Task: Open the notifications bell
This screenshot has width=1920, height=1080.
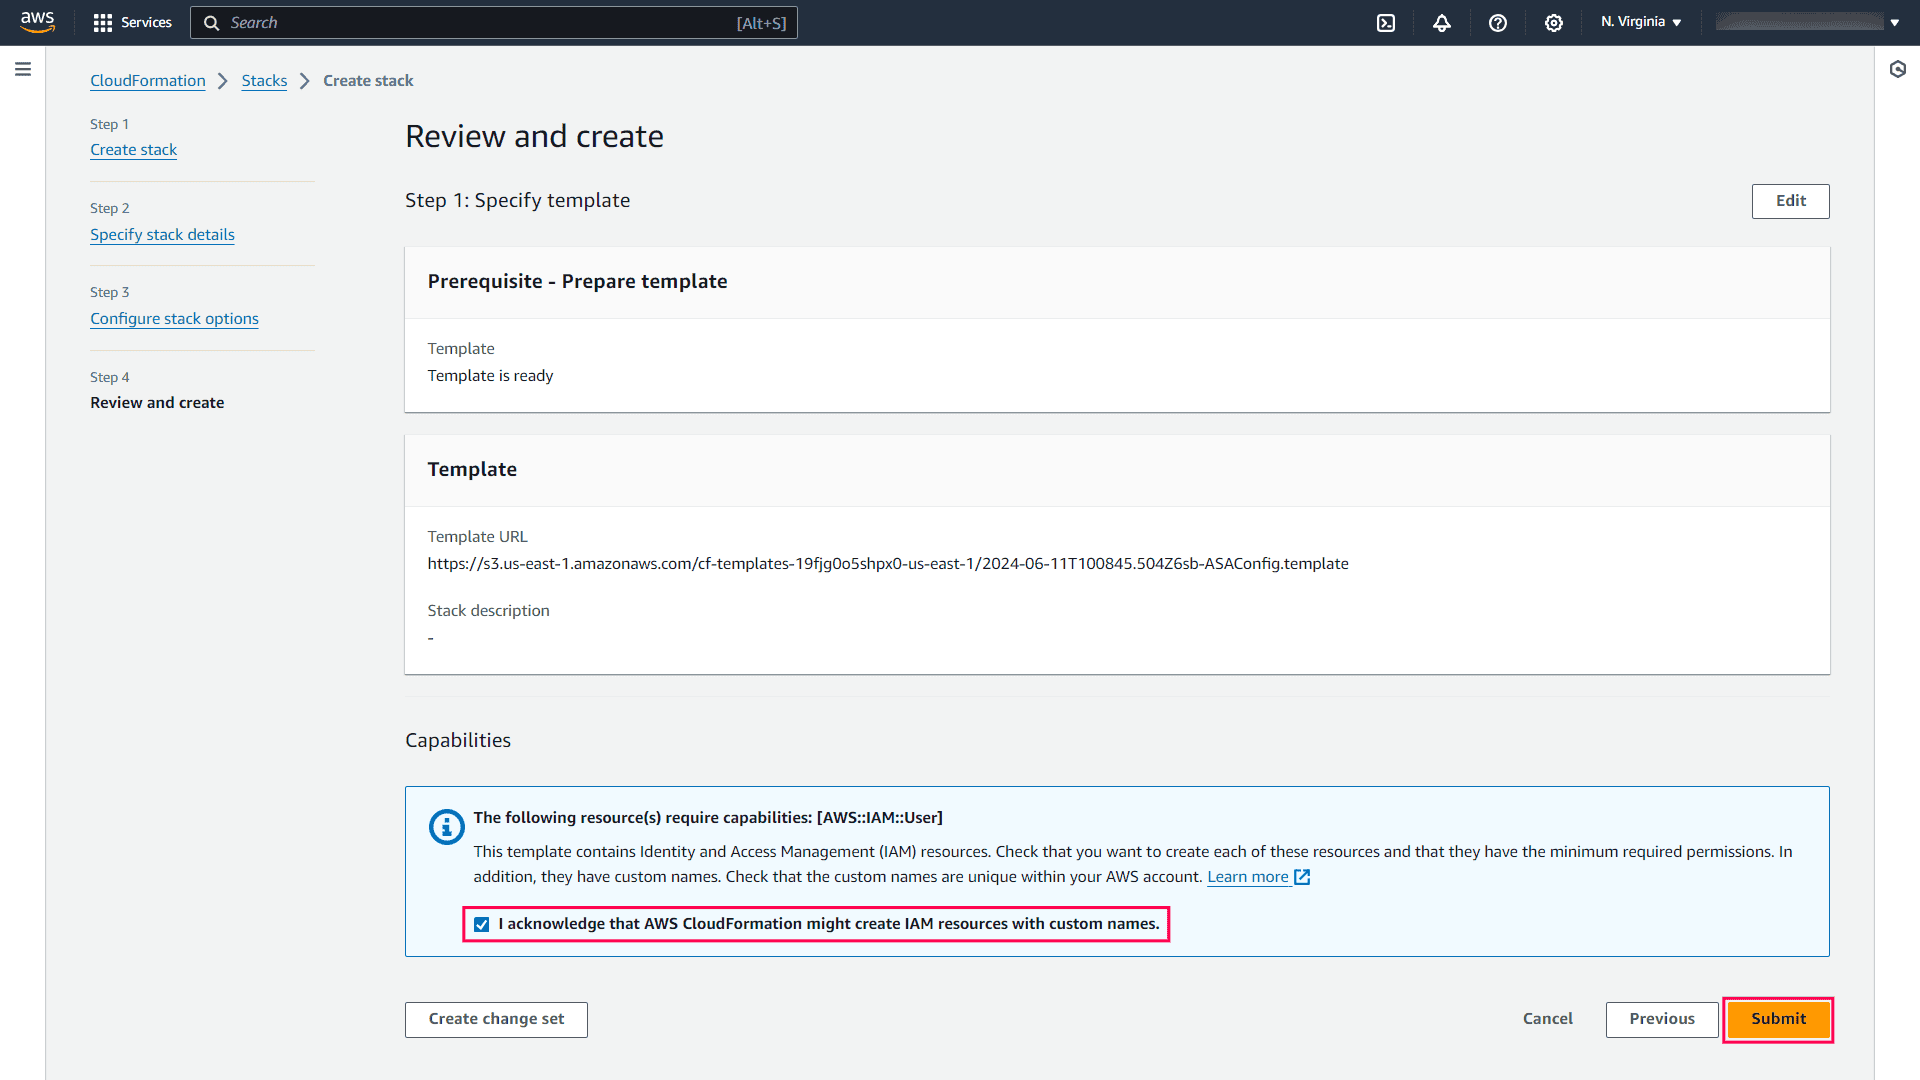Action: click(1442, 22)
